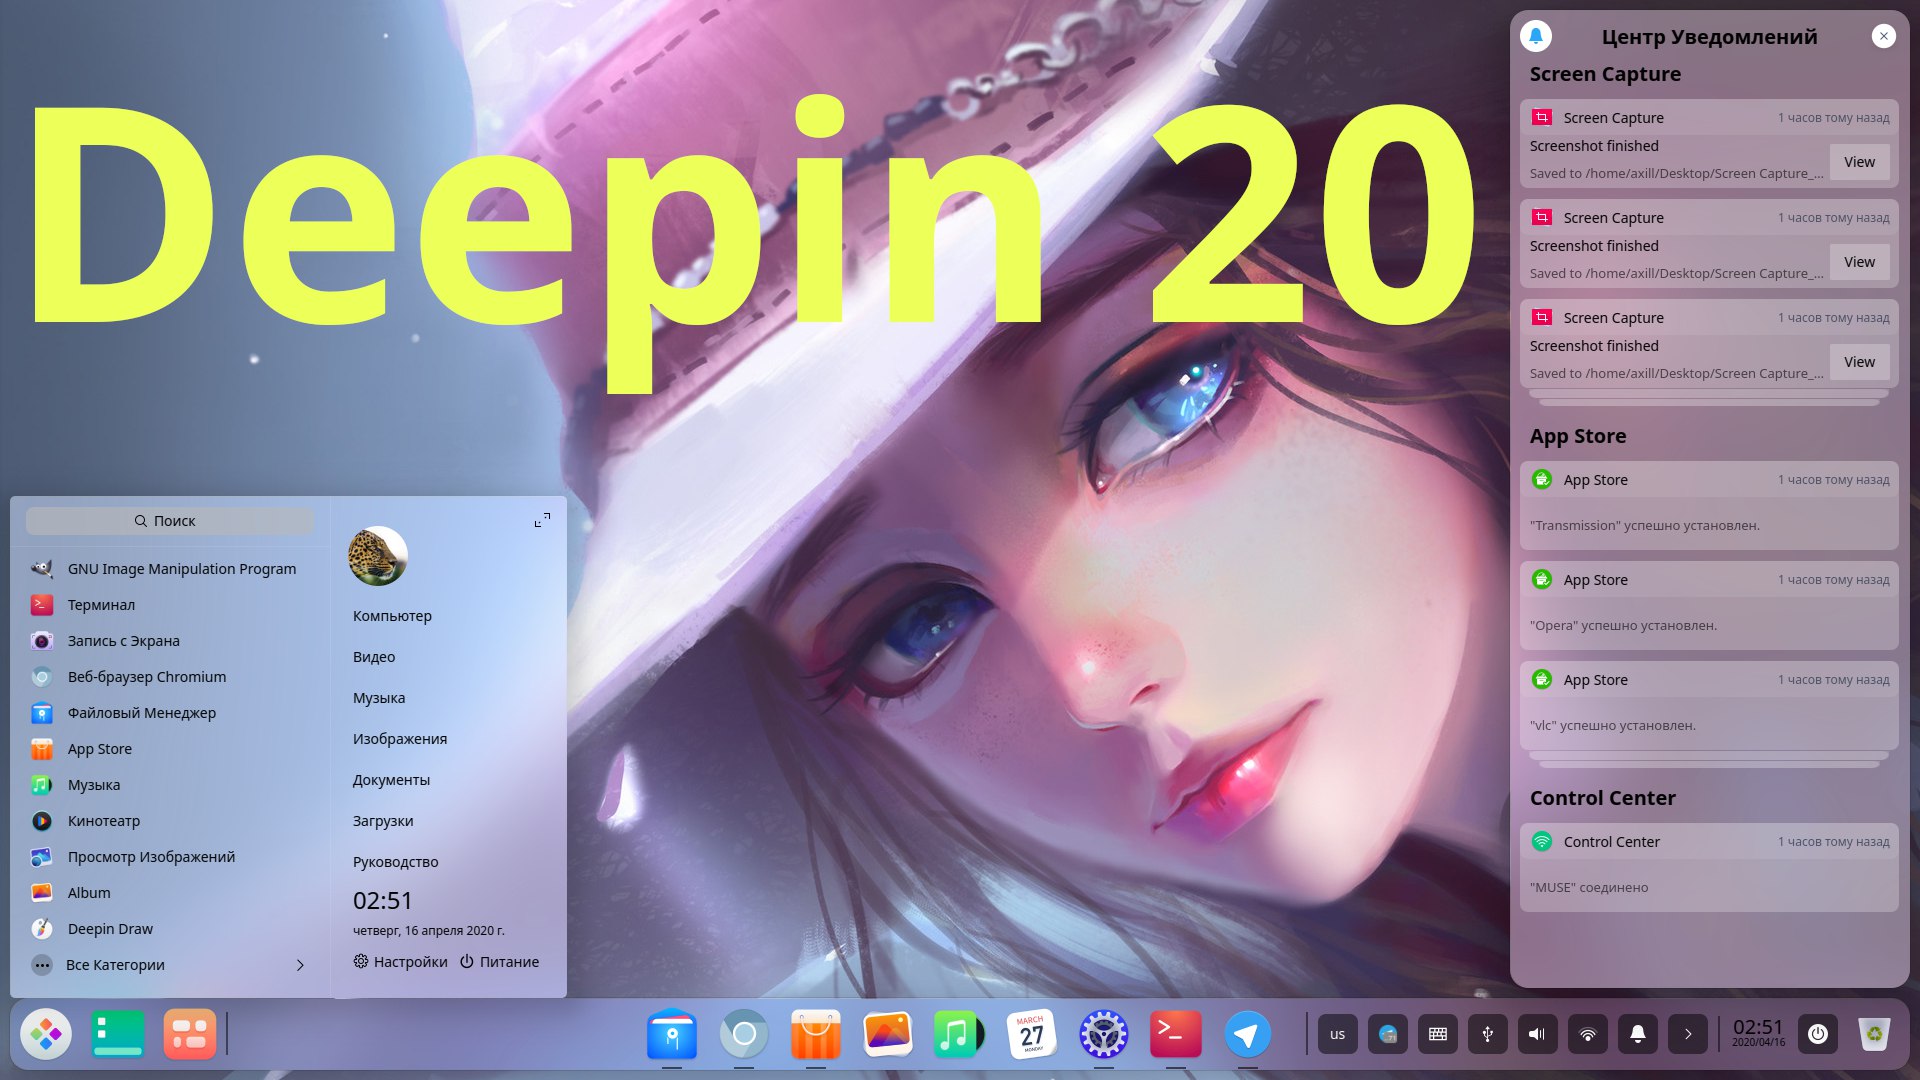
Task: Open Запись с Экрана in launcher
Action: pyautogui.click(x=170, y=641)
